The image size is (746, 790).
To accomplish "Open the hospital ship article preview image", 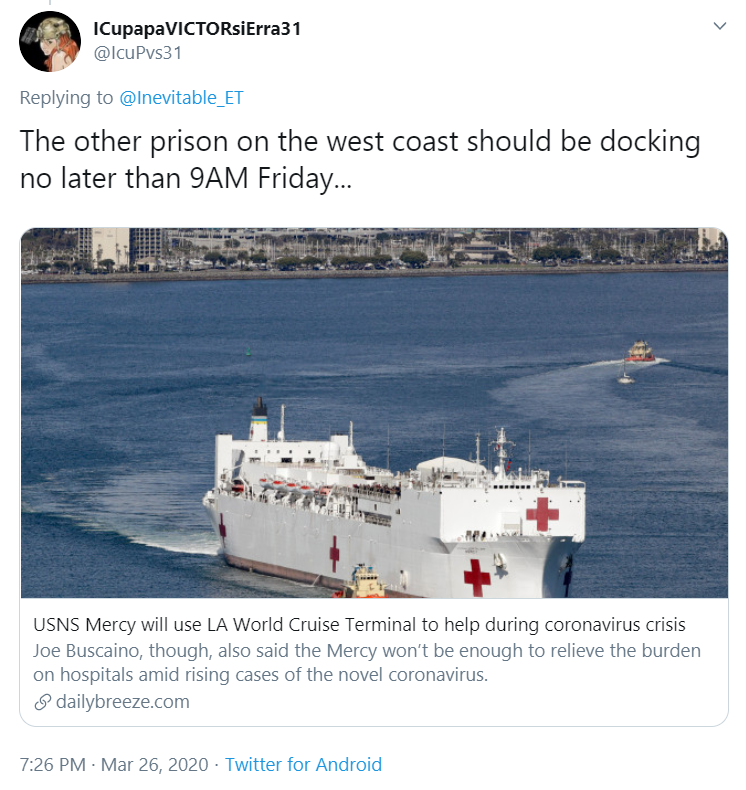I will (x=374, y=413).
